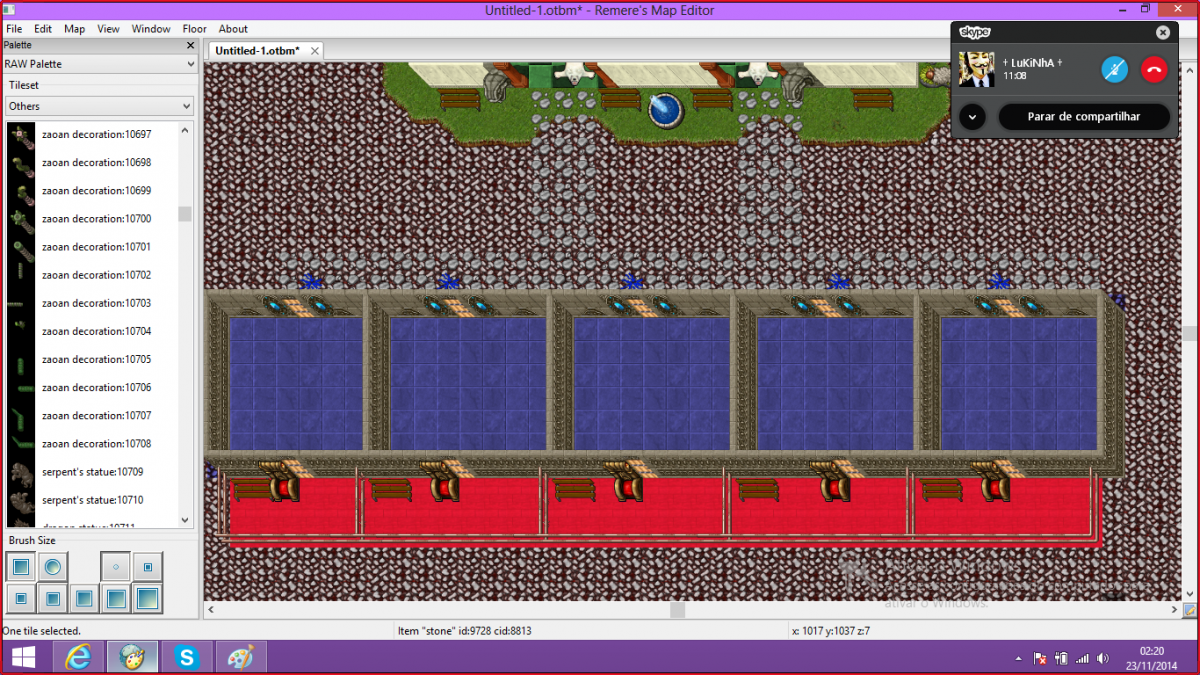Open Paint from the taskbar
This screenshot has width=1200, height=675.
point(240,658)
